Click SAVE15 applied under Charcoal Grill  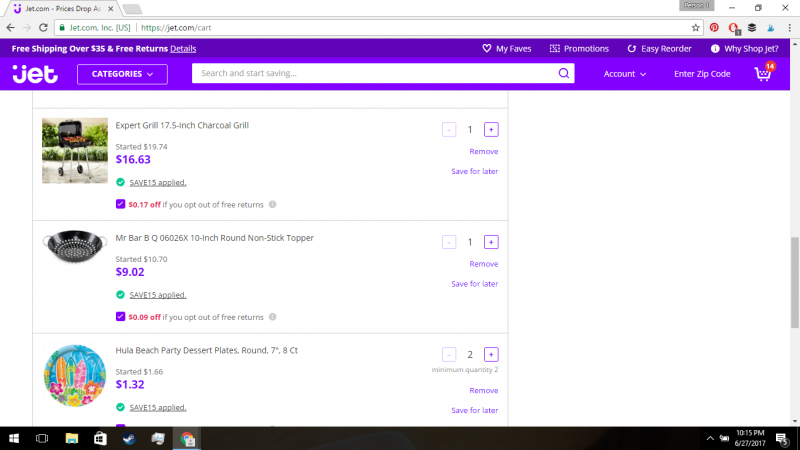(158, 182)
